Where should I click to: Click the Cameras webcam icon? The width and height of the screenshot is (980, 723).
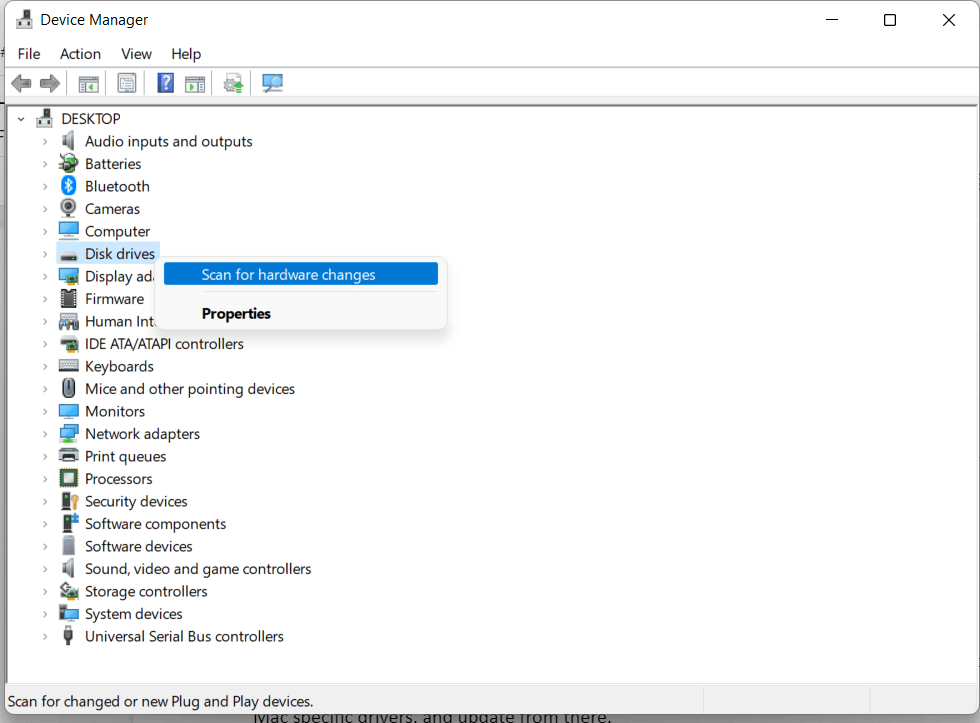tap(68, 208)
